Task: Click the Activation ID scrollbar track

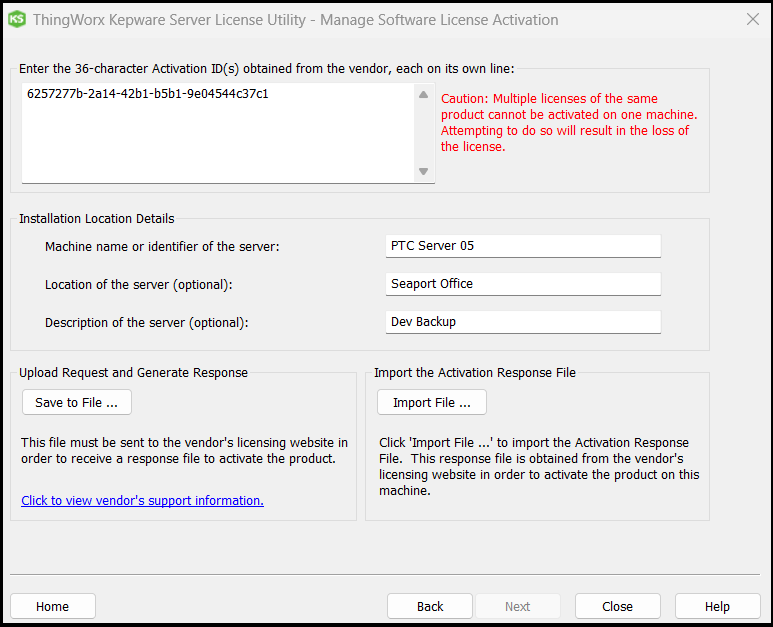Action: 423,133
